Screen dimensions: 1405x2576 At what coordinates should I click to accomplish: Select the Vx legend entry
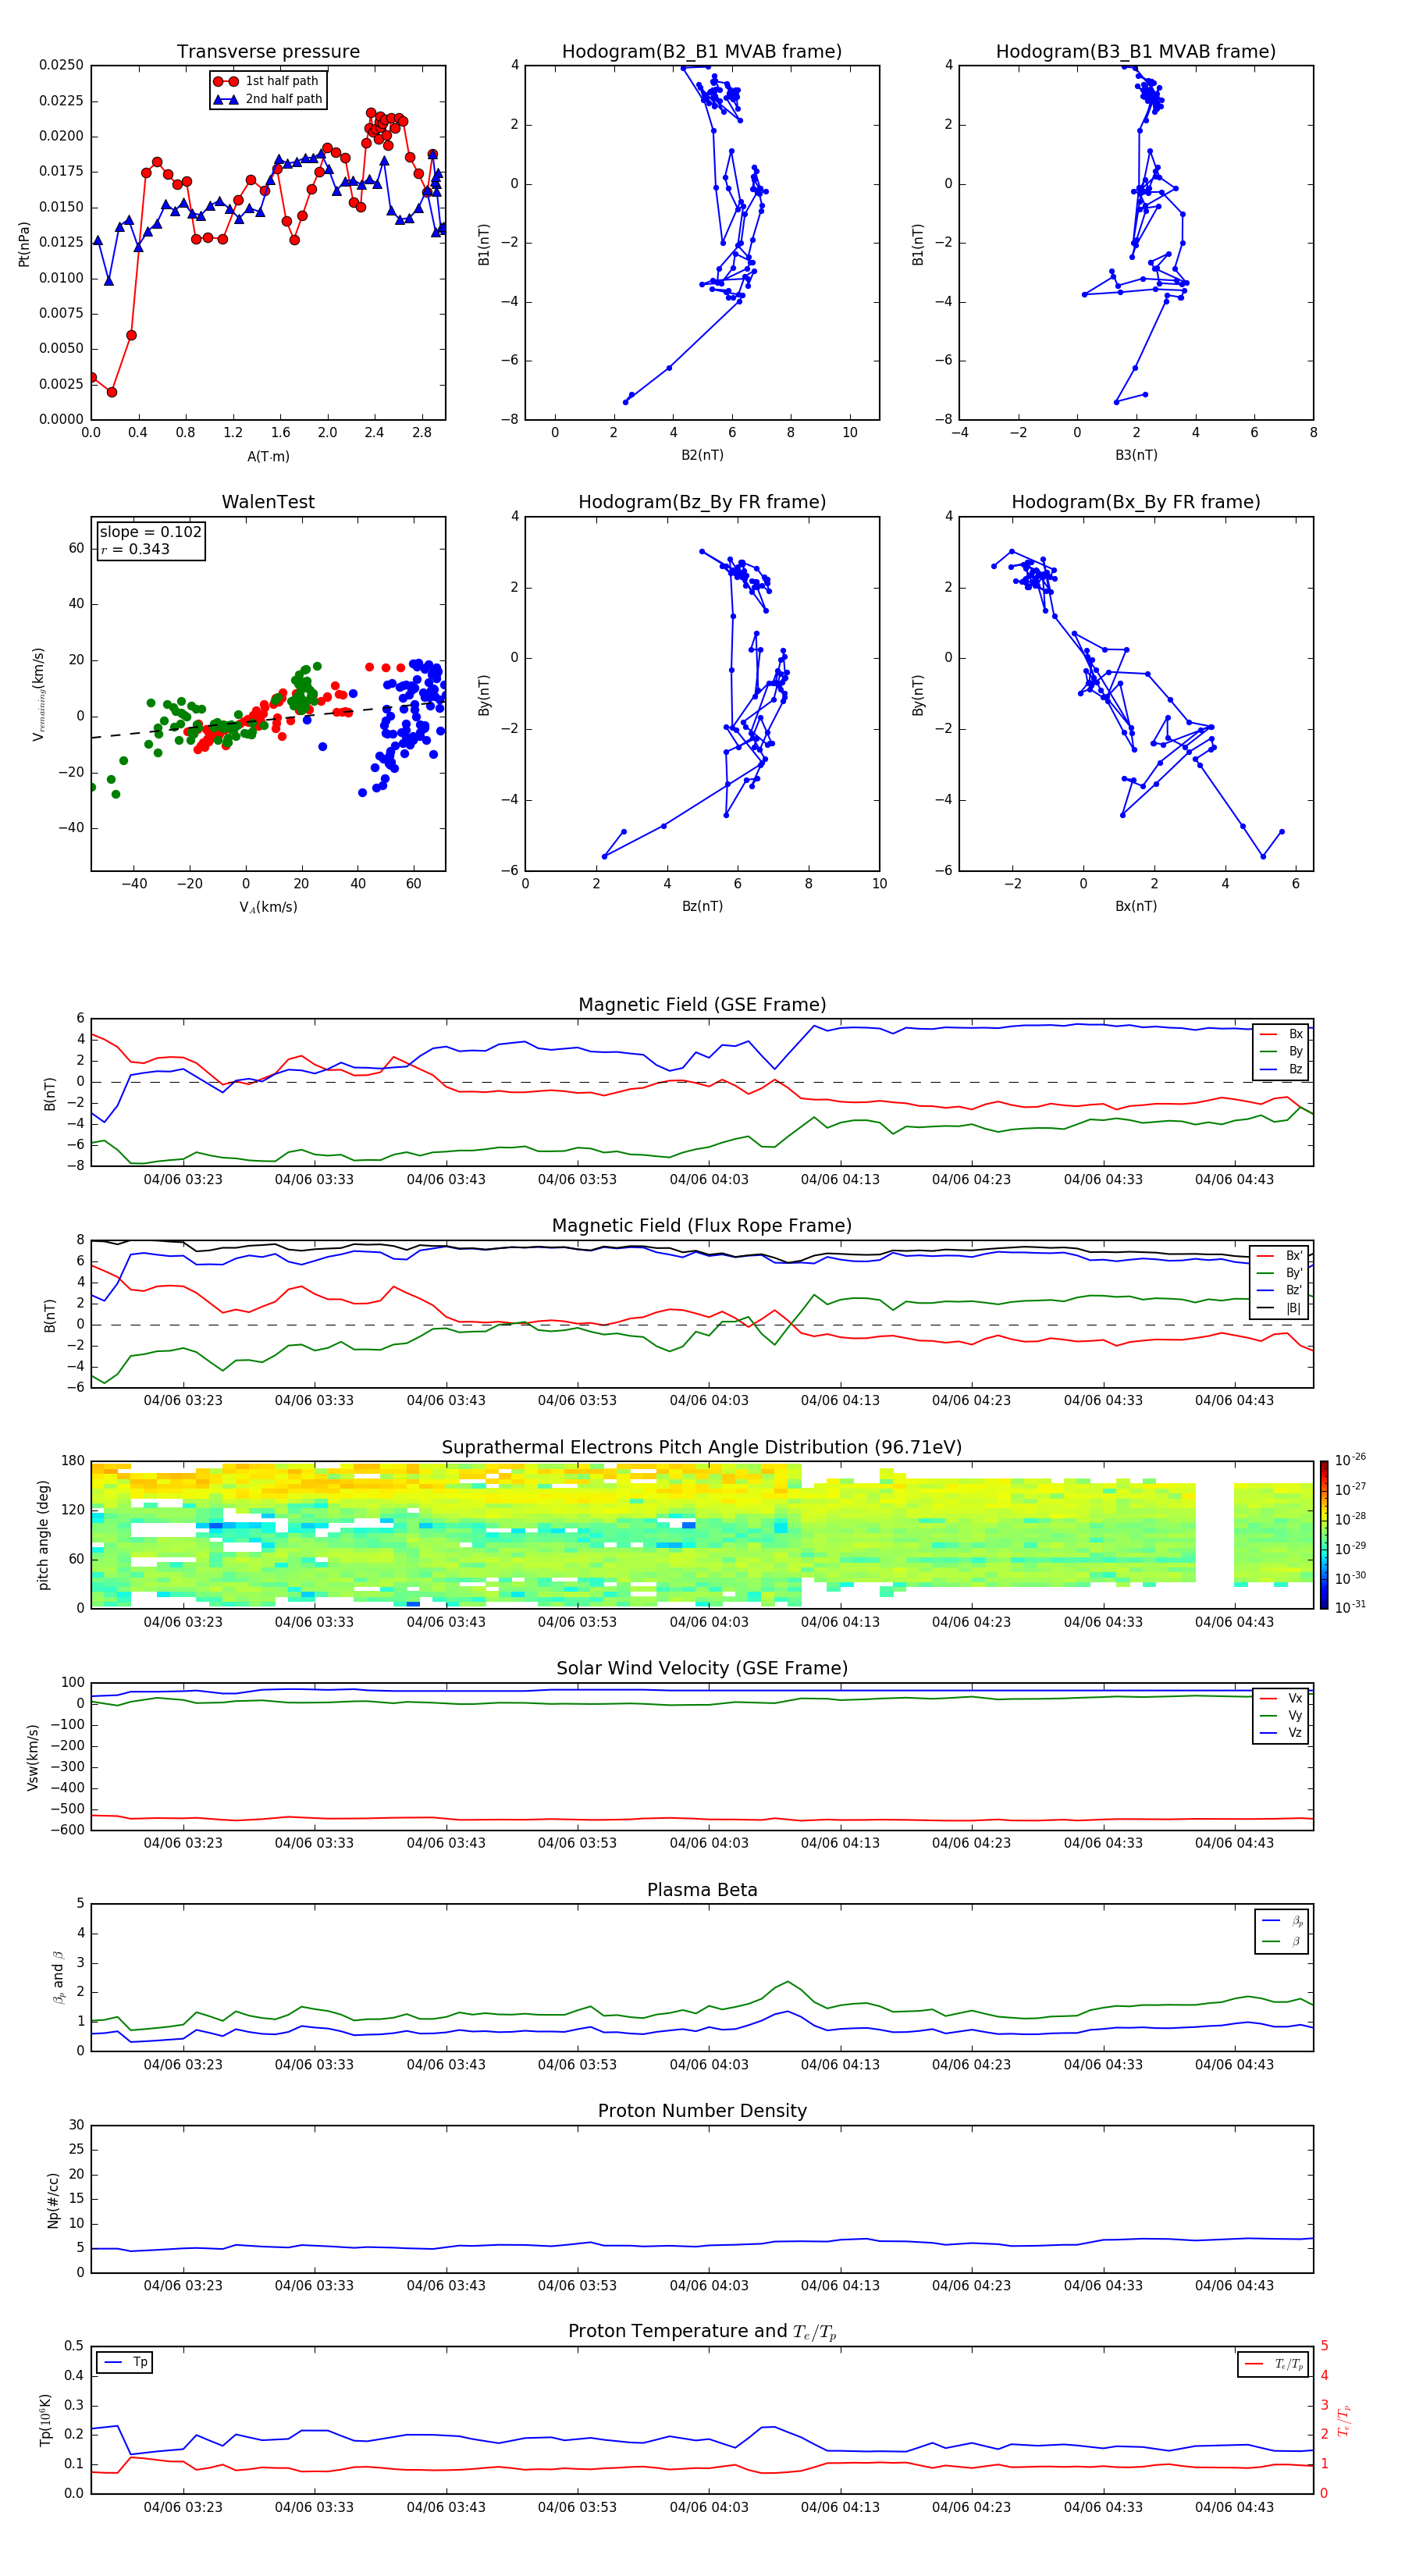coord(1281,1698)
